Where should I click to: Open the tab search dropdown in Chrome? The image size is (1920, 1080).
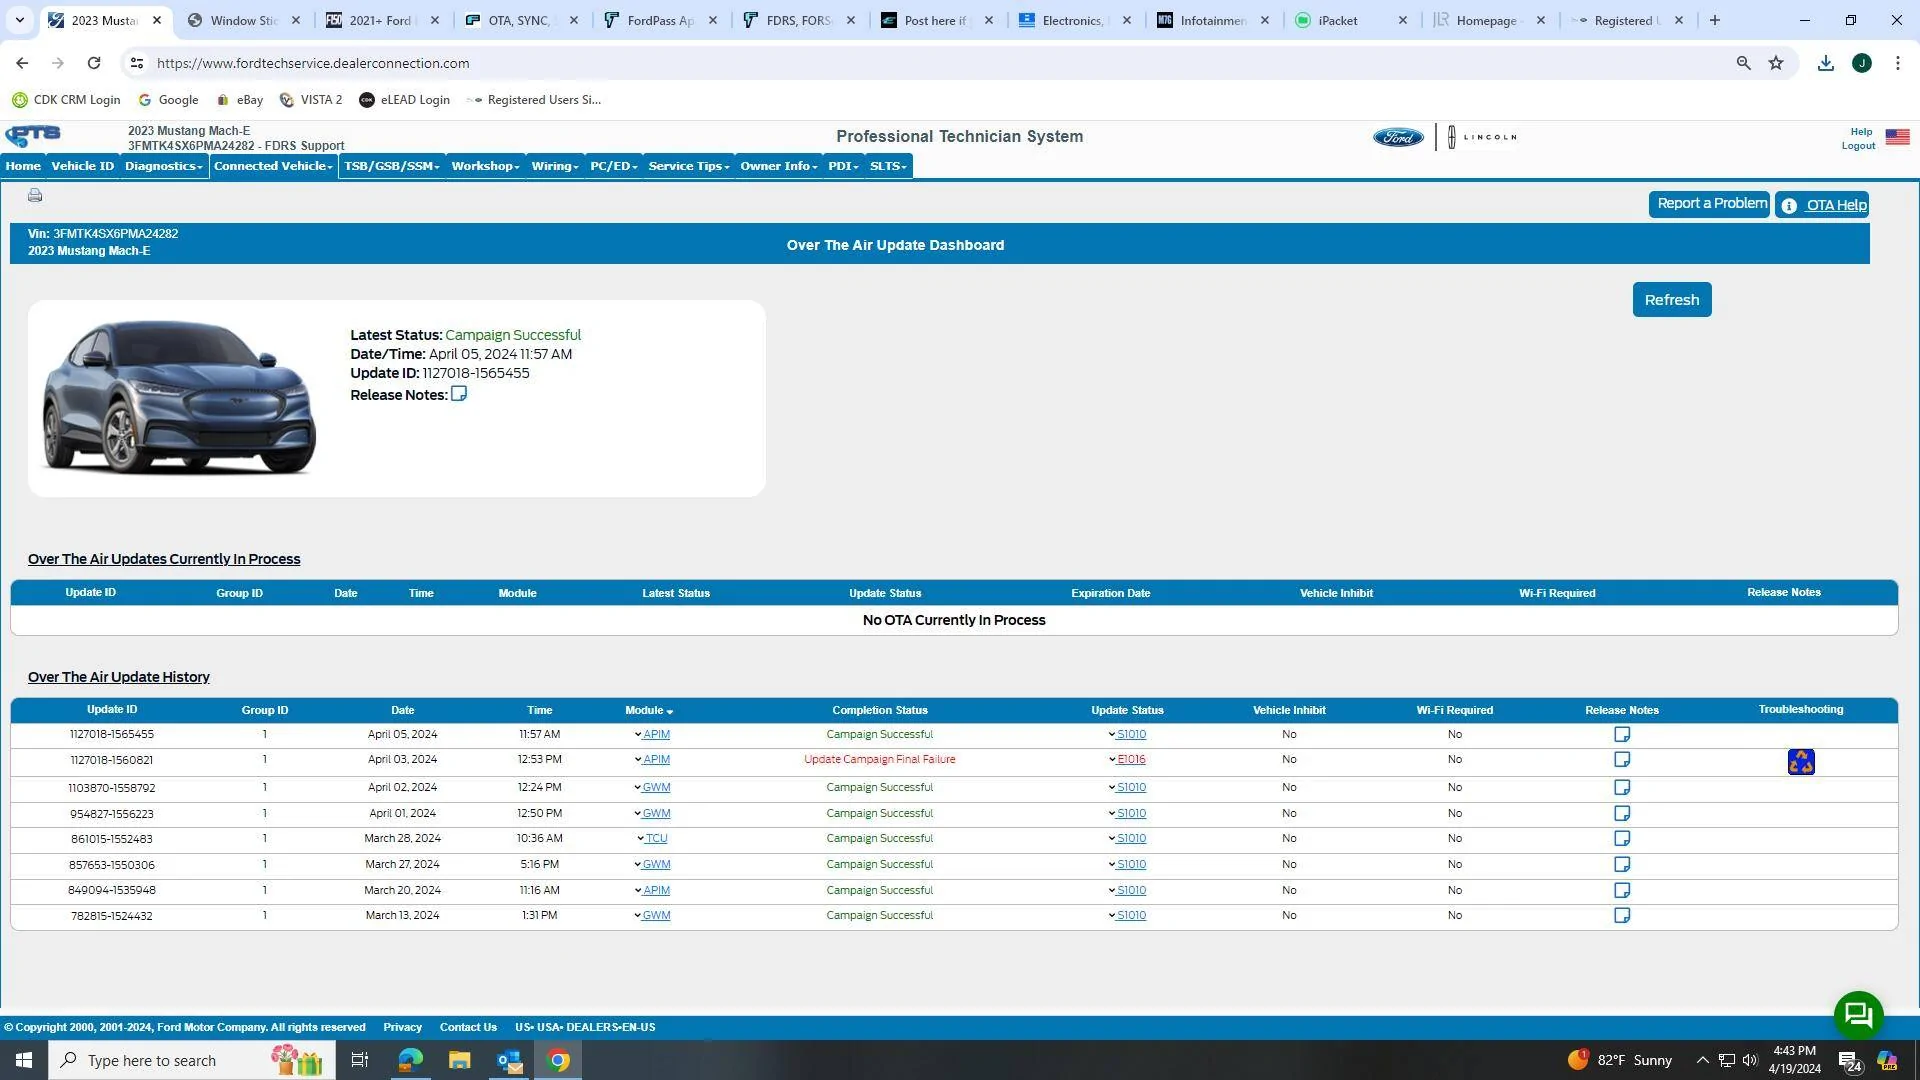coord(19,20)
